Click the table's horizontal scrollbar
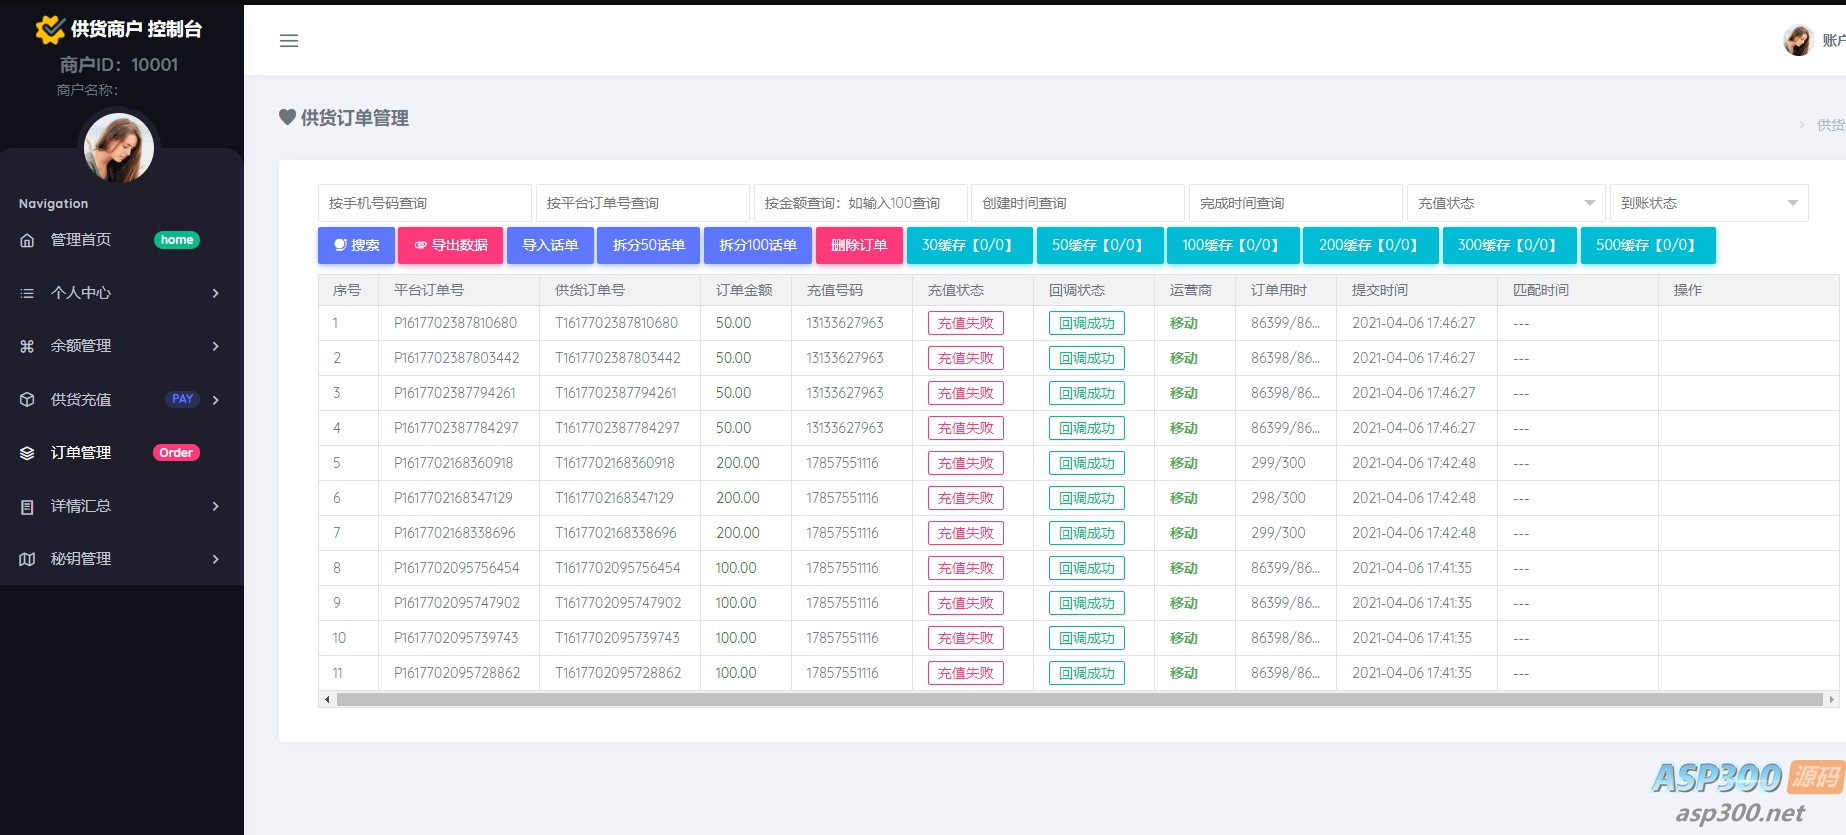The width and height of the screenshot is (1846, 835). [x=1078, y=700]
